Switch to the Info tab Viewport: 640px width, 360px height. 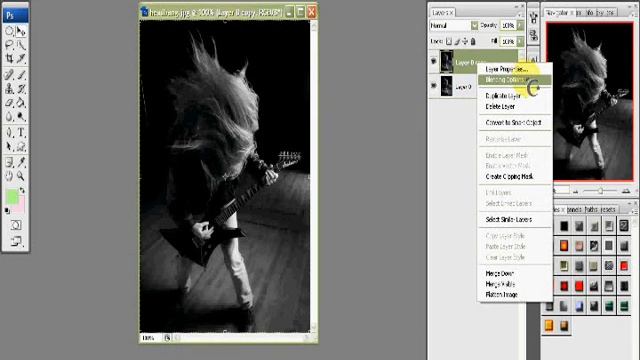[589, 13]
